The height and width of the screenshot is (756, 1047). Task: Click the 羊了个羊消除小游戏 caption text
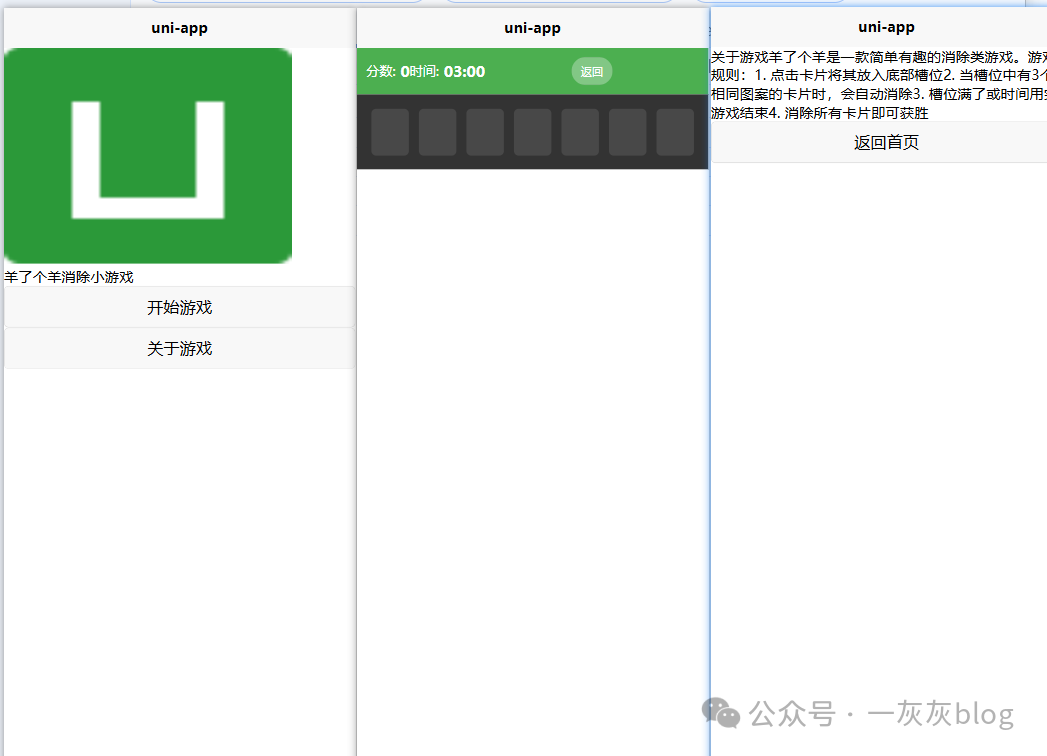(69, 277)
